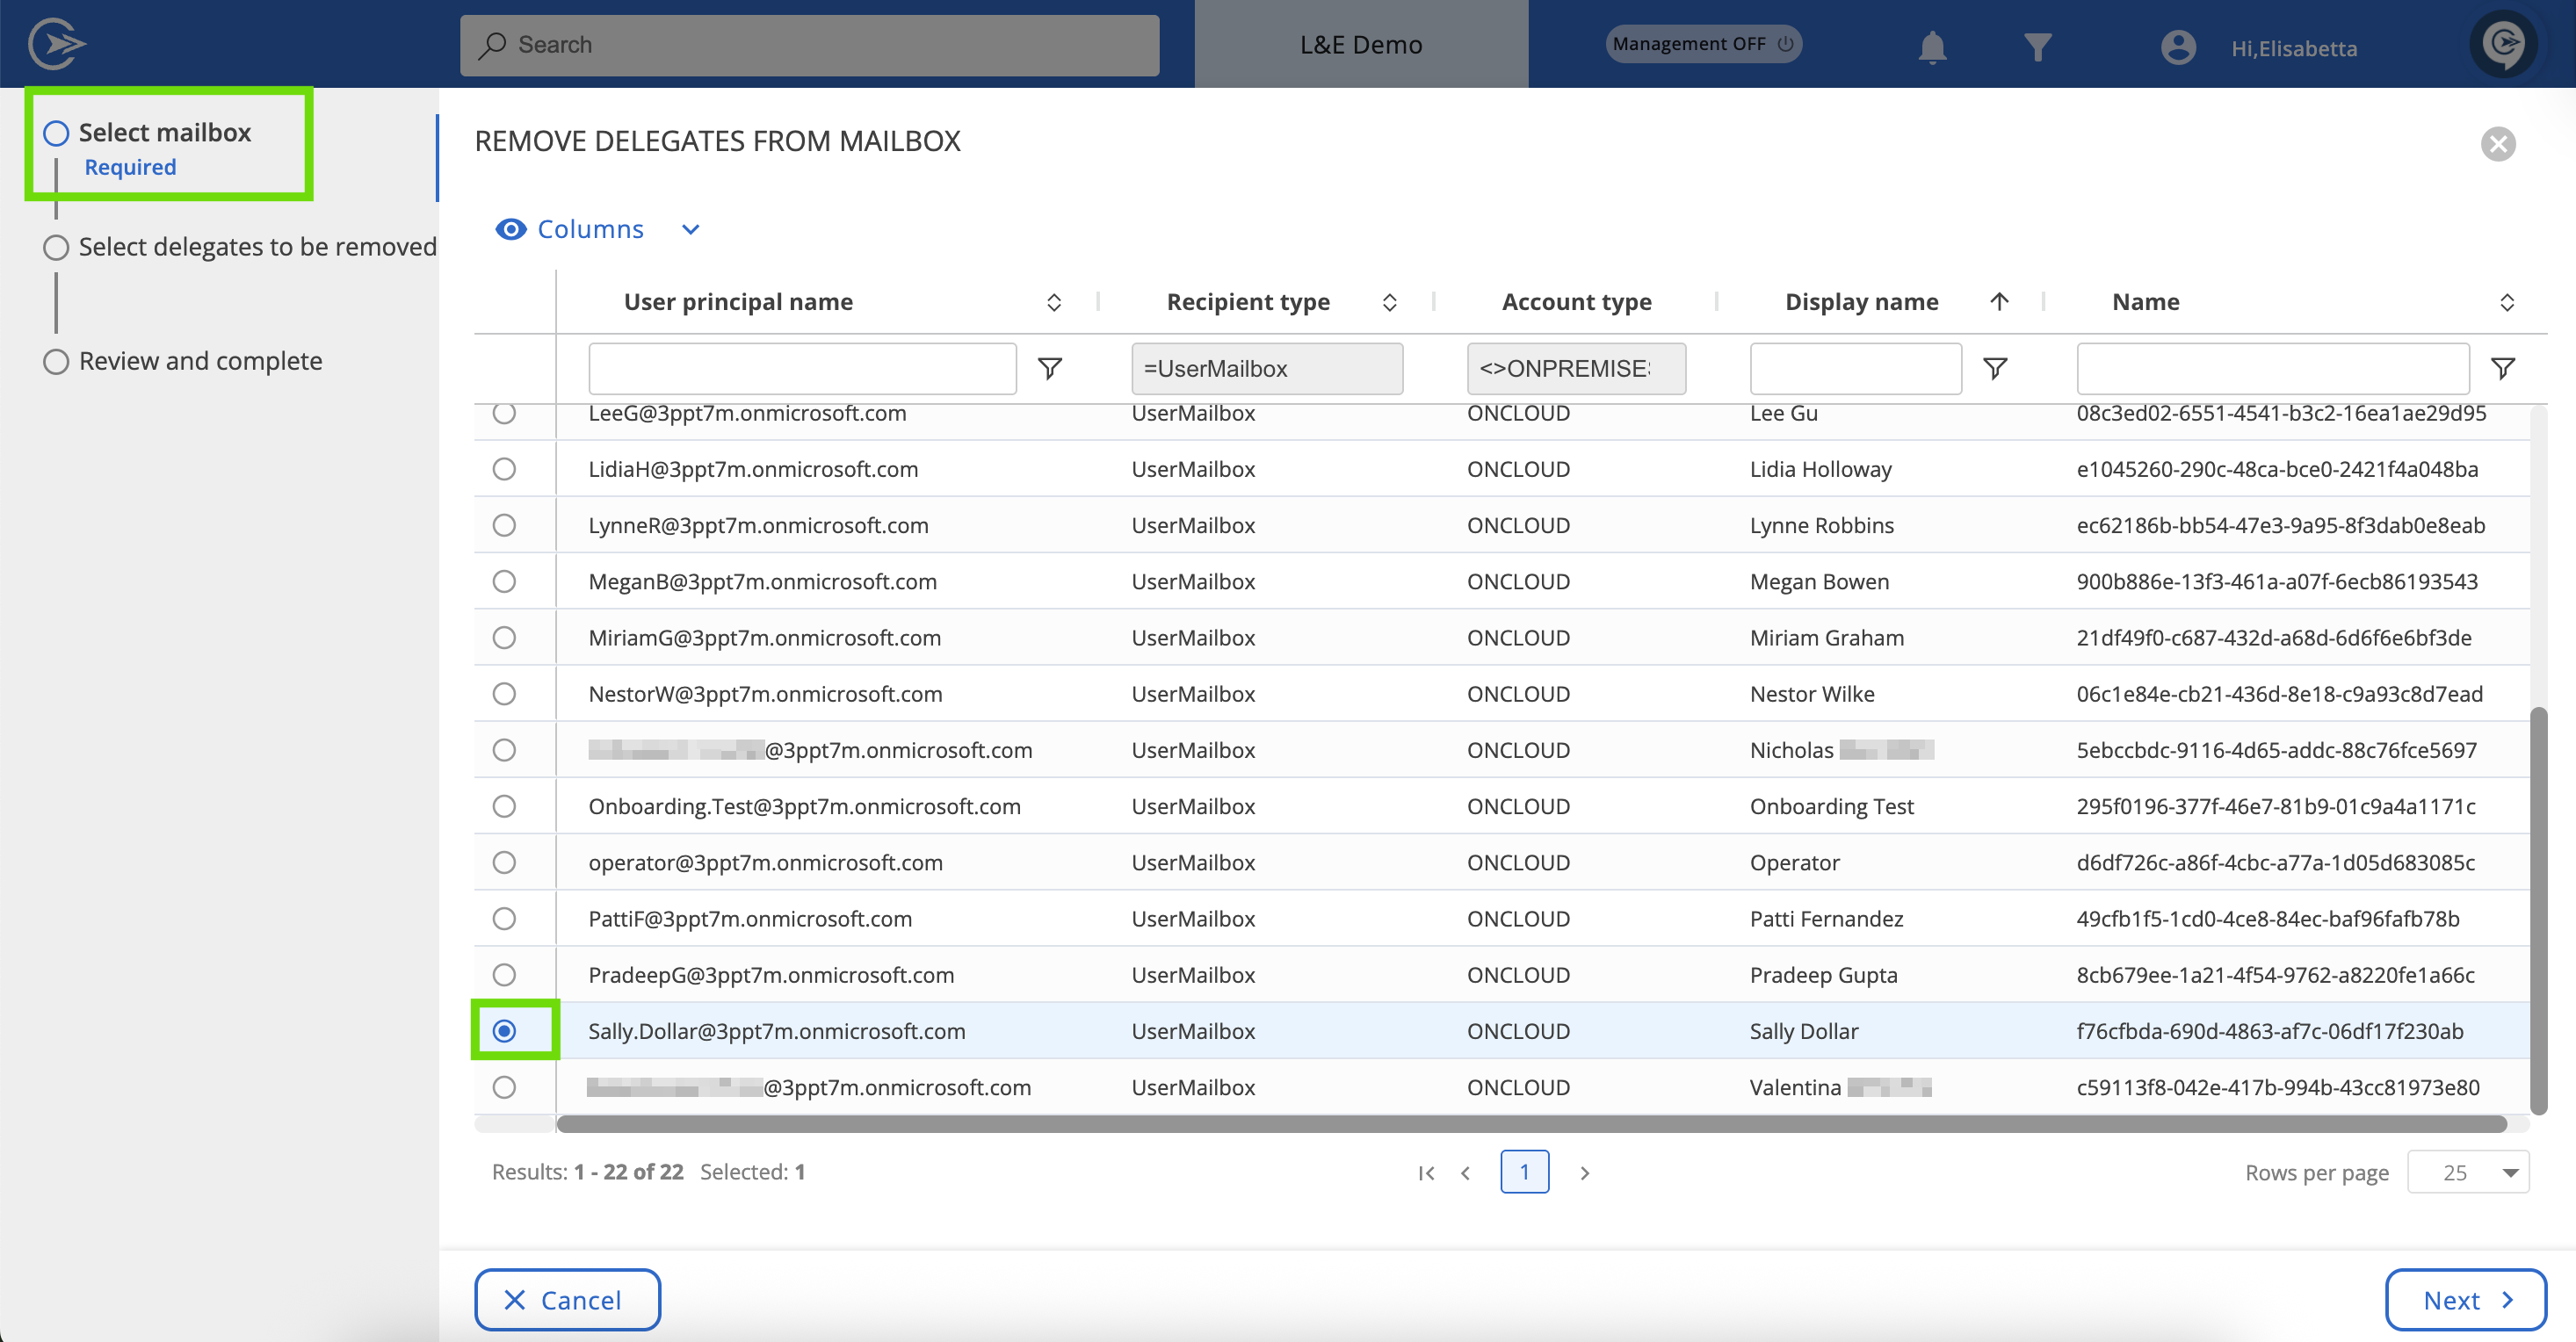Screen dimensions: 2576x1342
Task: Apply the Name column filter funnel
Action: [x=2503, y=368]
